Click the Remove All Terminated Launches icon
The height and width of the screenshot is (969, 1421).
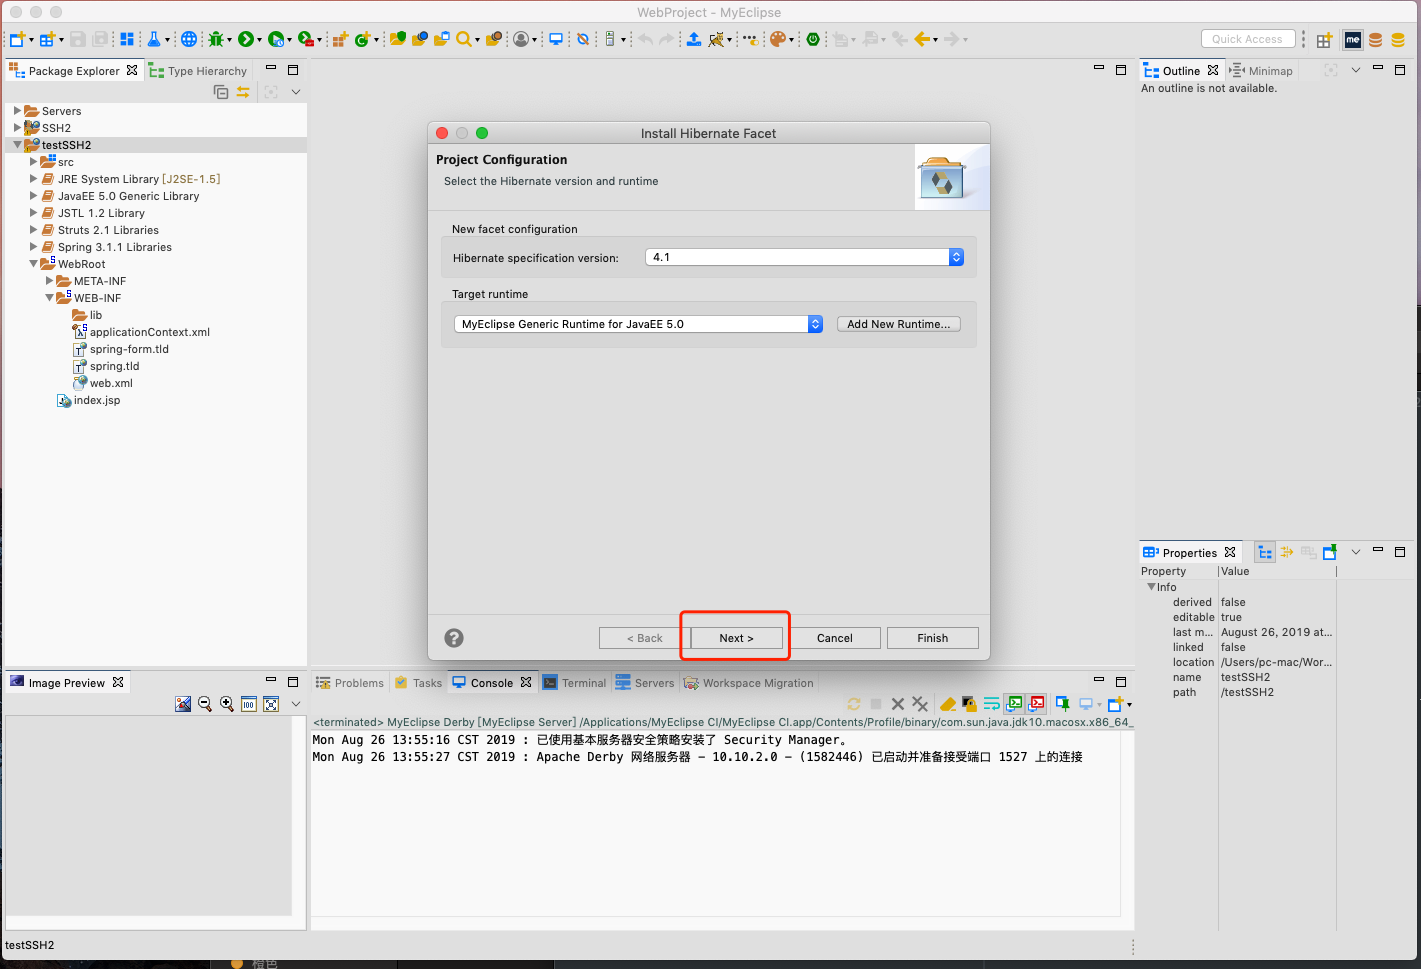920,704
